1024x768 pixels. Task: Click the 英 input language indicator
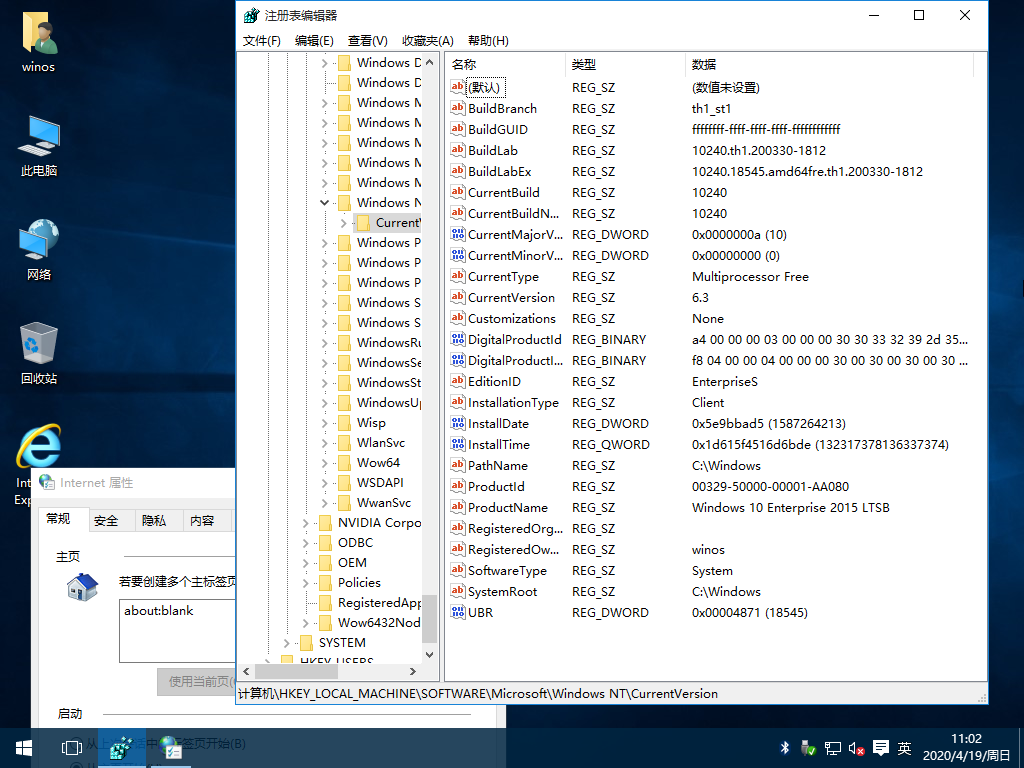(904, 748)
